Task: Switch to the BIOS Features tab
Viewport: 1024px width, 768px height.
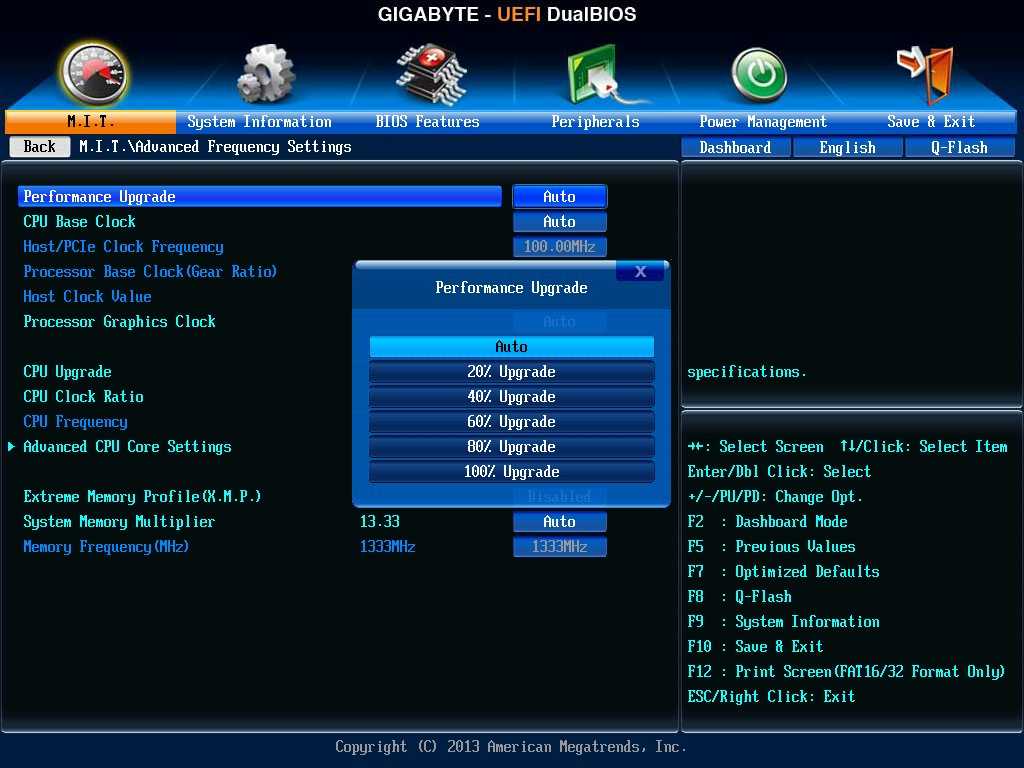Action: [x=427, y=122]
